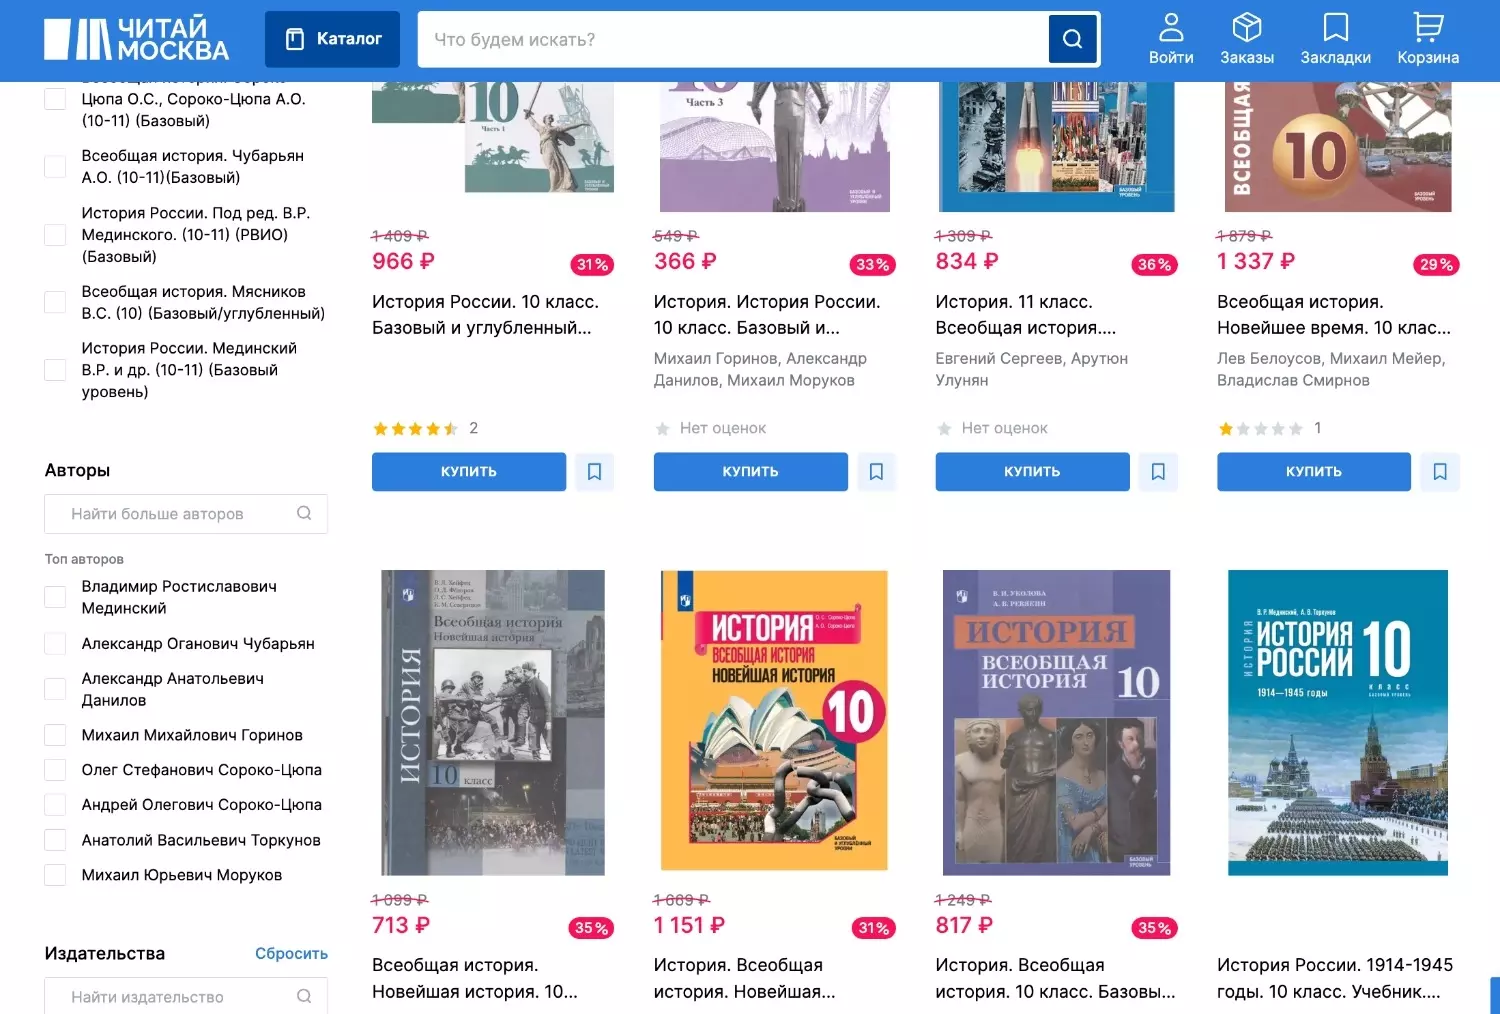Open title История России. 10 класс. Базовый и углубленный
The image size is (1500, 1014).
coord(486,315)
